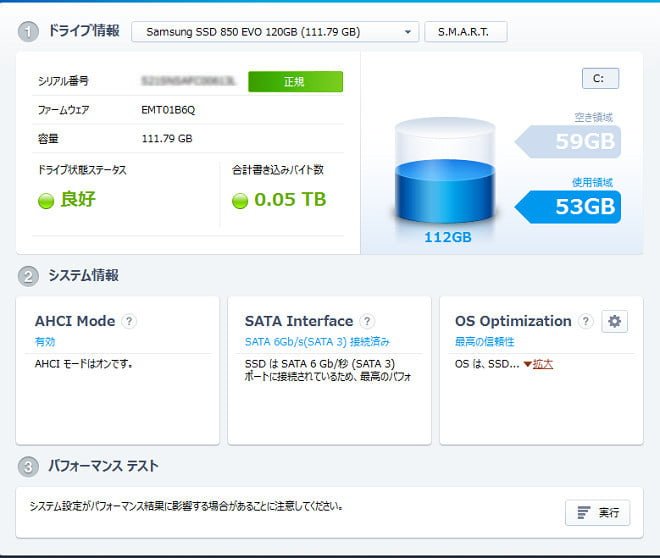The width and height of the screenshot is (660, 558).
Task: Click the step 2 system information number badge
Action: tap(27, 276)
